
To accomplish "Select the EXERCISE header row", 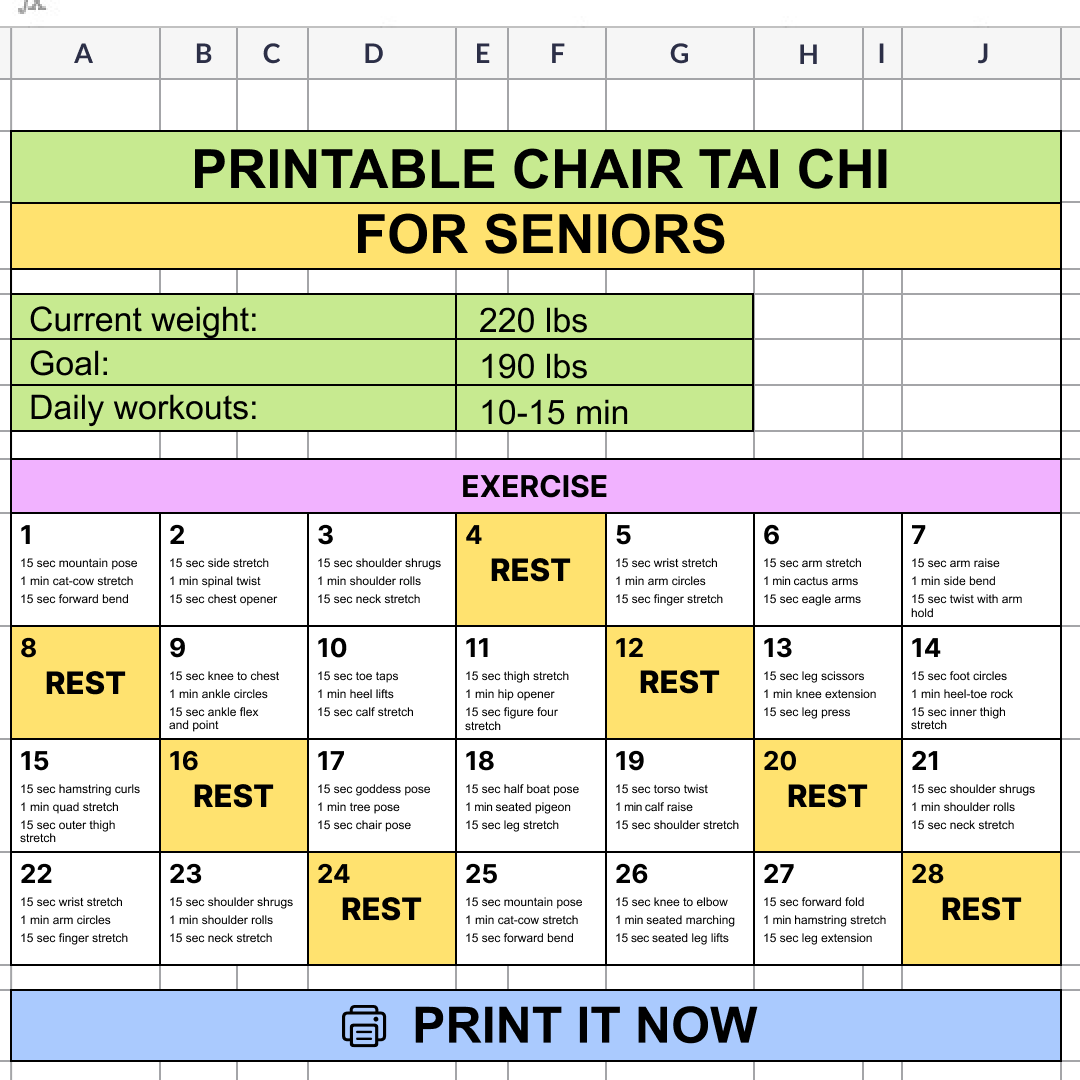I will (536, 486).
